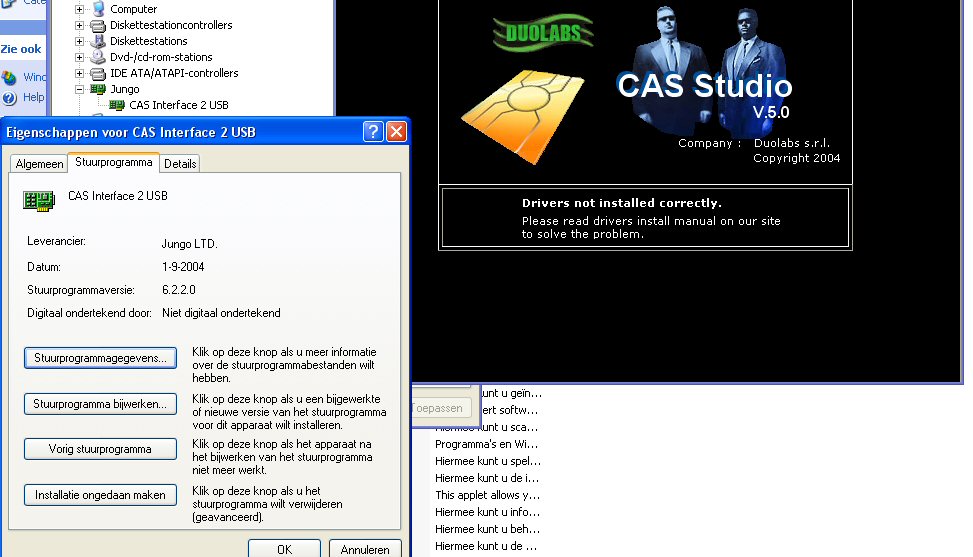Collapse the Jungo tree node

[79, 89]
